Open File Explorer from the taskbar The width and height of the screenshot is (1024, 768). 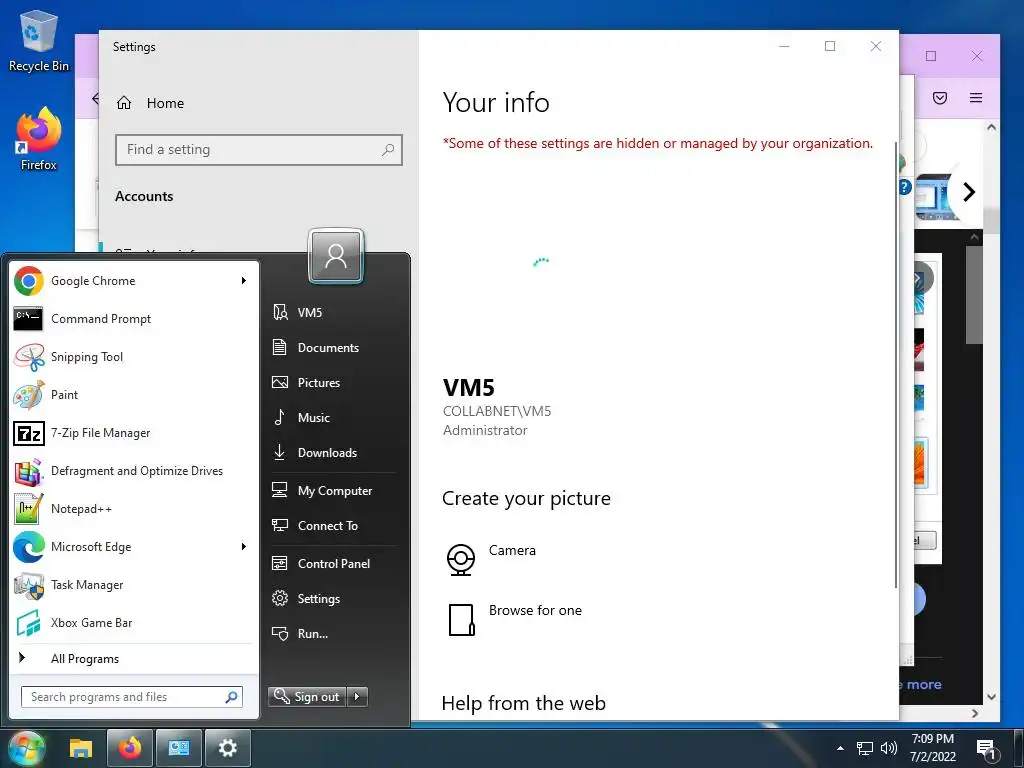[x=81, y=748]
